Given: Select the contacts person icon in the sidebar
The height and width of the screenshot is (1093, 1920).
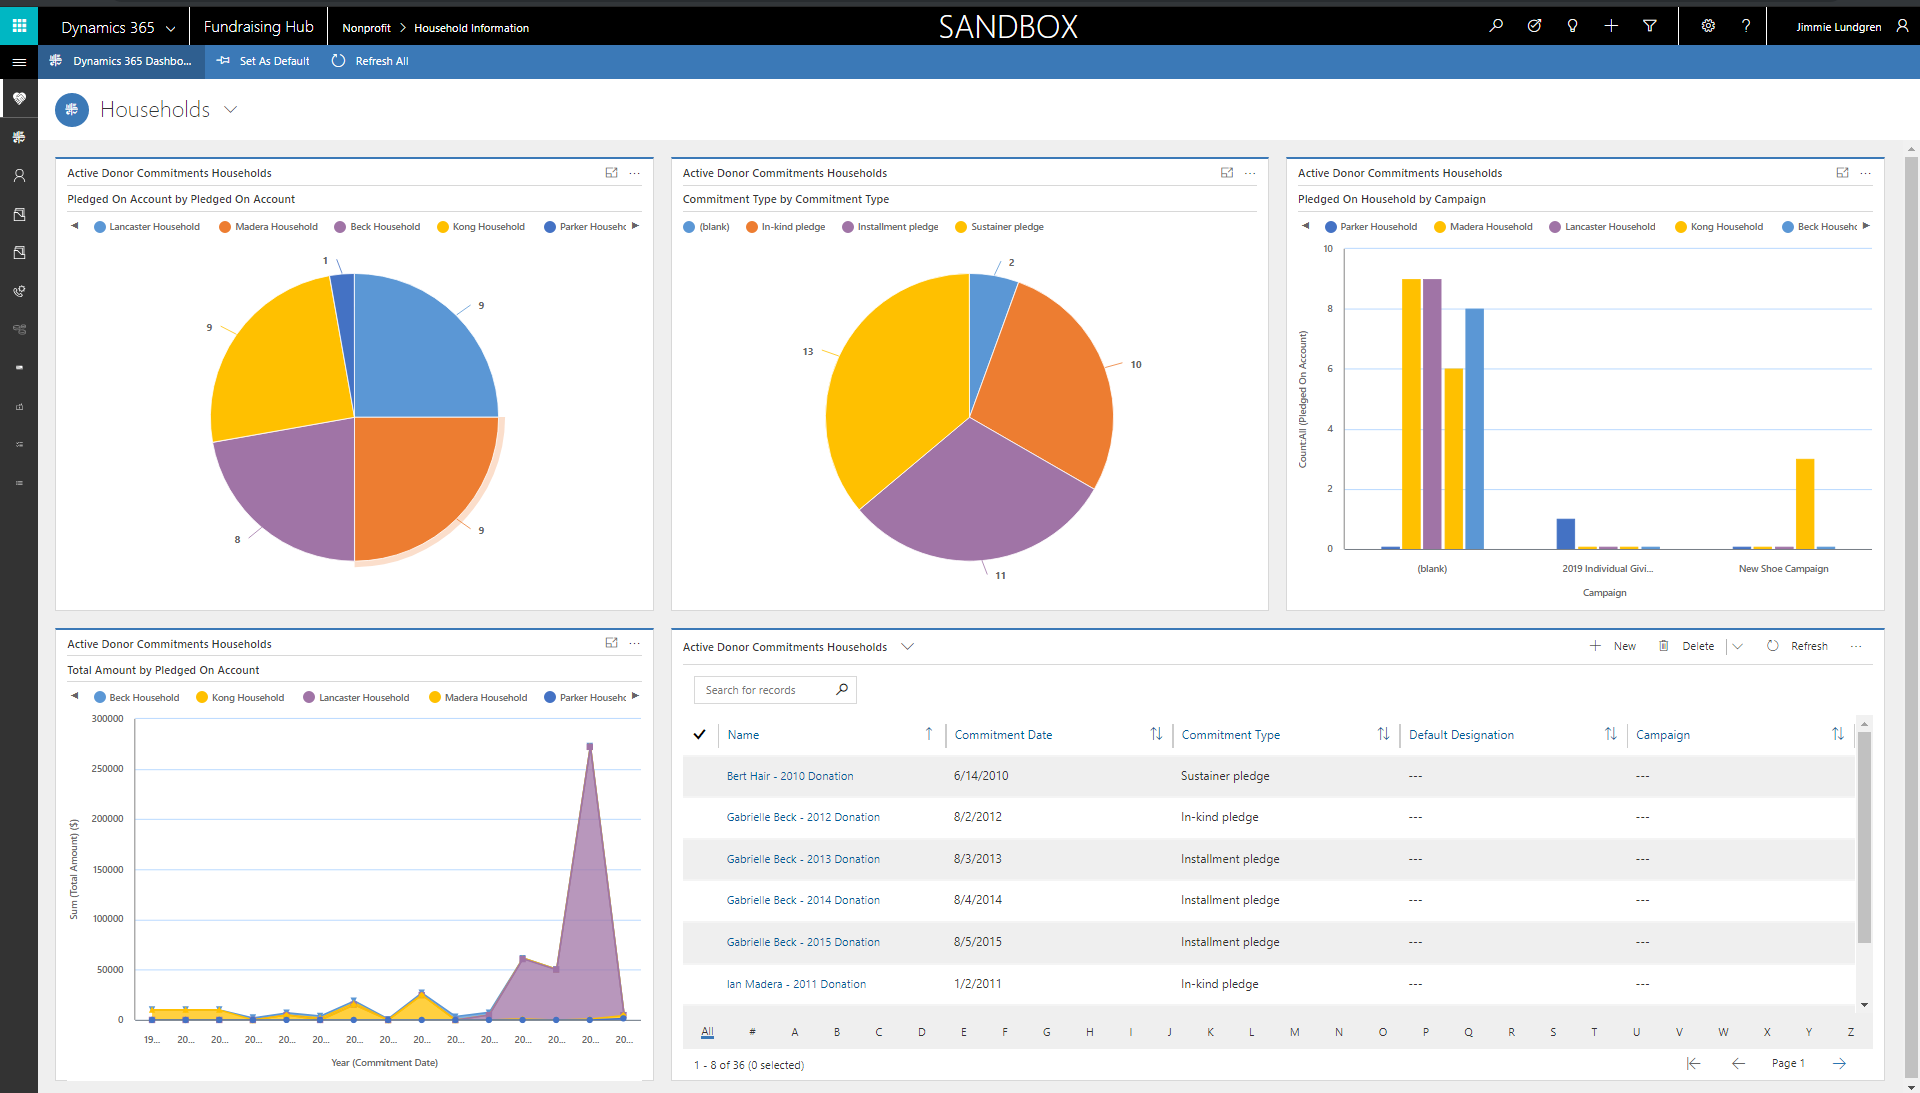Looking at the screenshot, I should tap(19, 175).
